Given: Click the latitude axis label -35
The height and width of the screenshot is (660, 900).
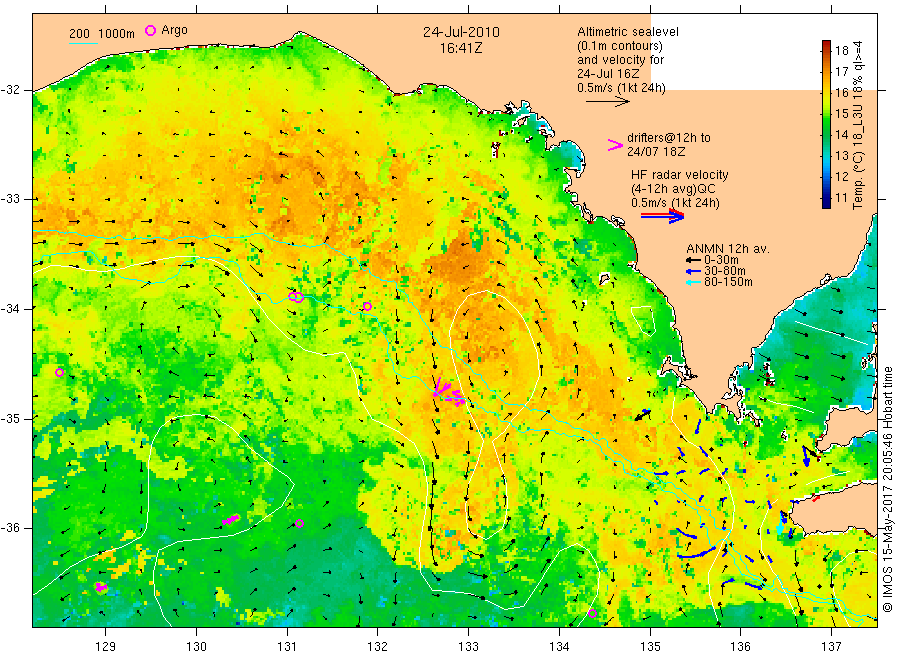Looking at the screenshot, I should pos(10,418).
